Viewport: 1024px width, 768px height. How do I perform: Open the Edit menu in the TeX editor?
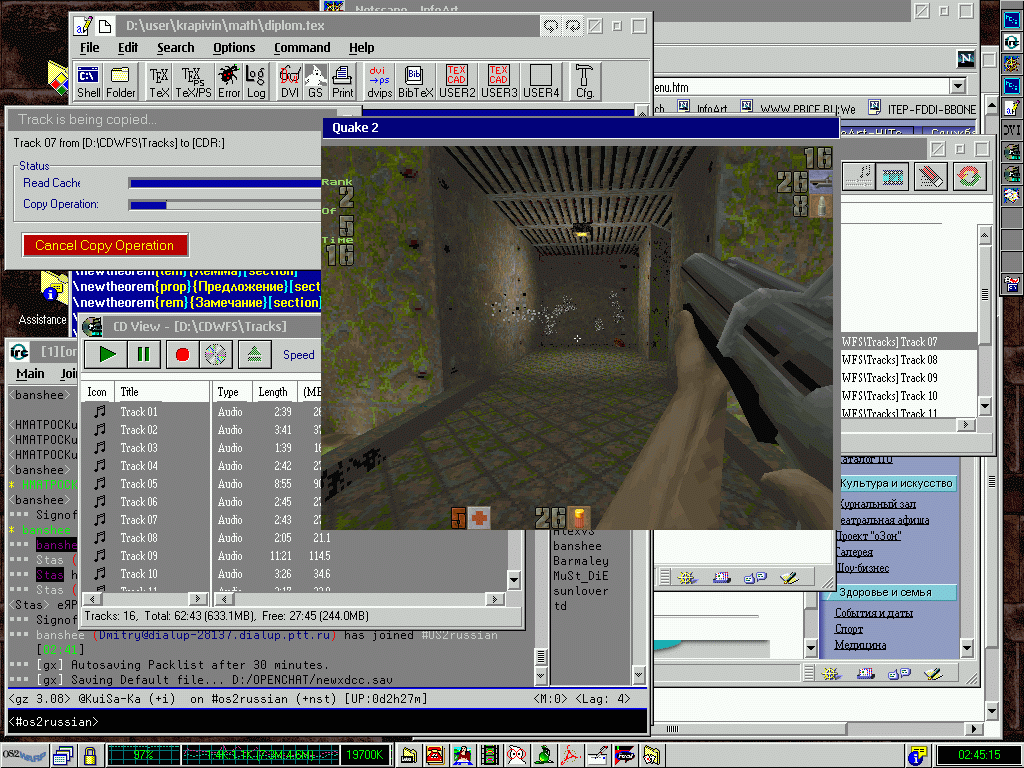128,48
